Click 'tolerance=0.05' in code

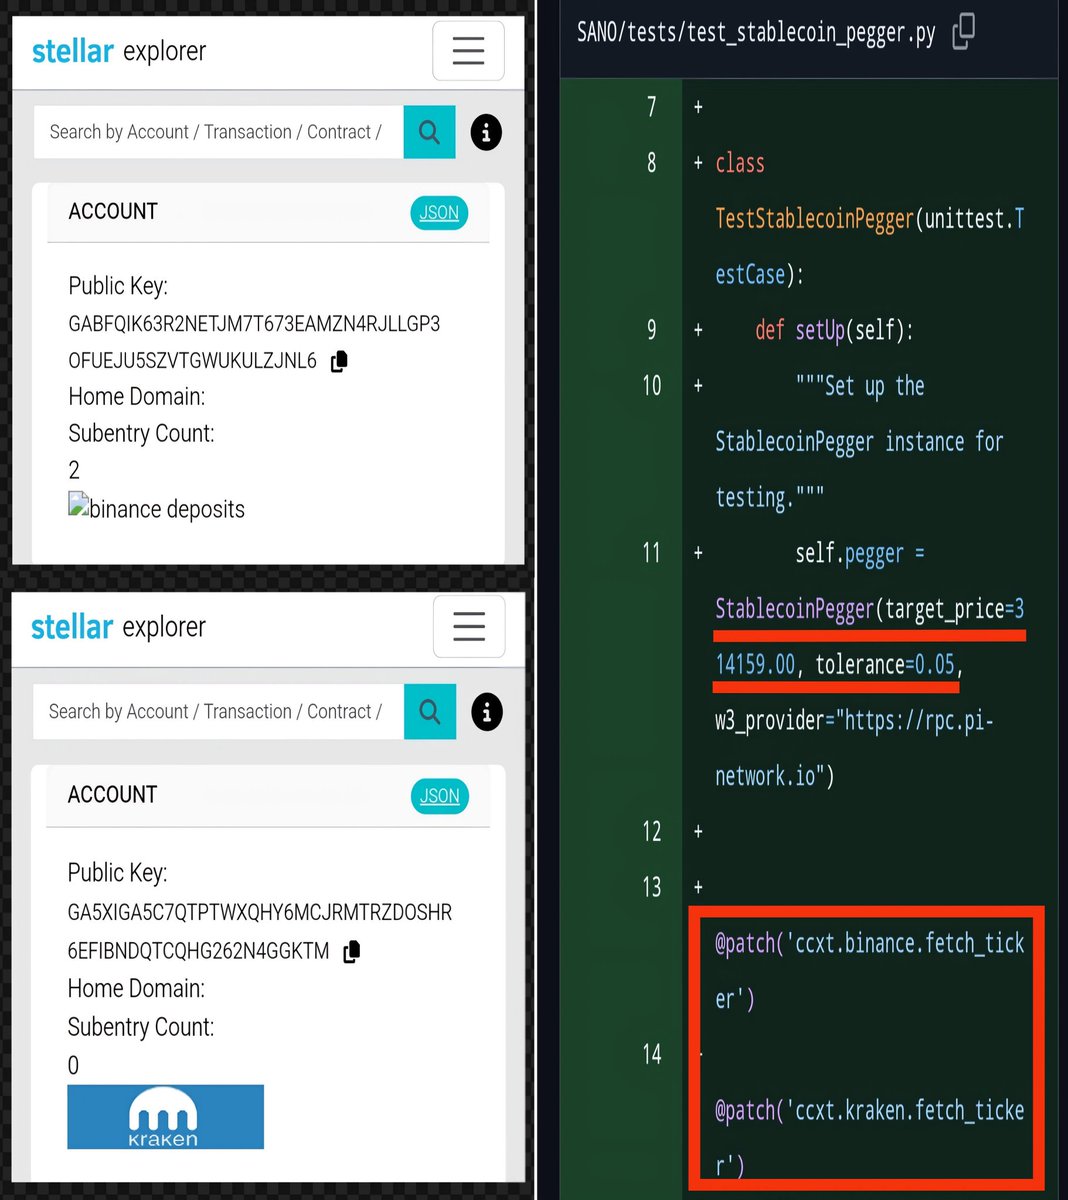(x=886, y=665)
